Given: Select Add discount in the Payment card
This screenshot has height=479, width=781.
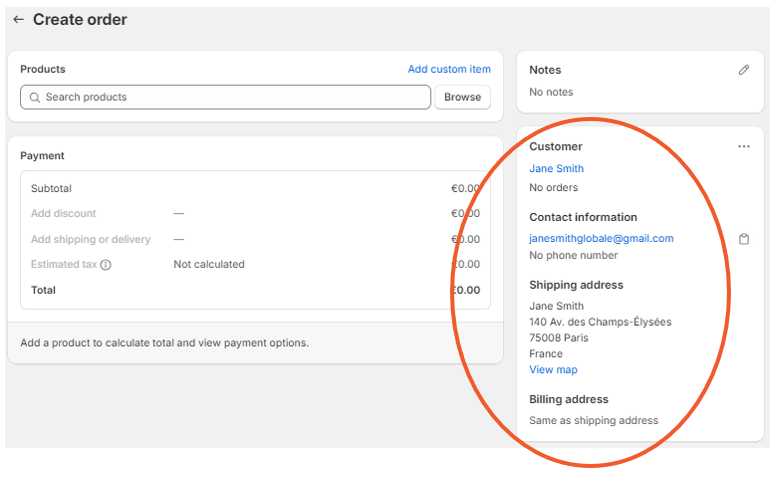Looking at the screenshot, I should pyautogui.click(x=63, y=214).
